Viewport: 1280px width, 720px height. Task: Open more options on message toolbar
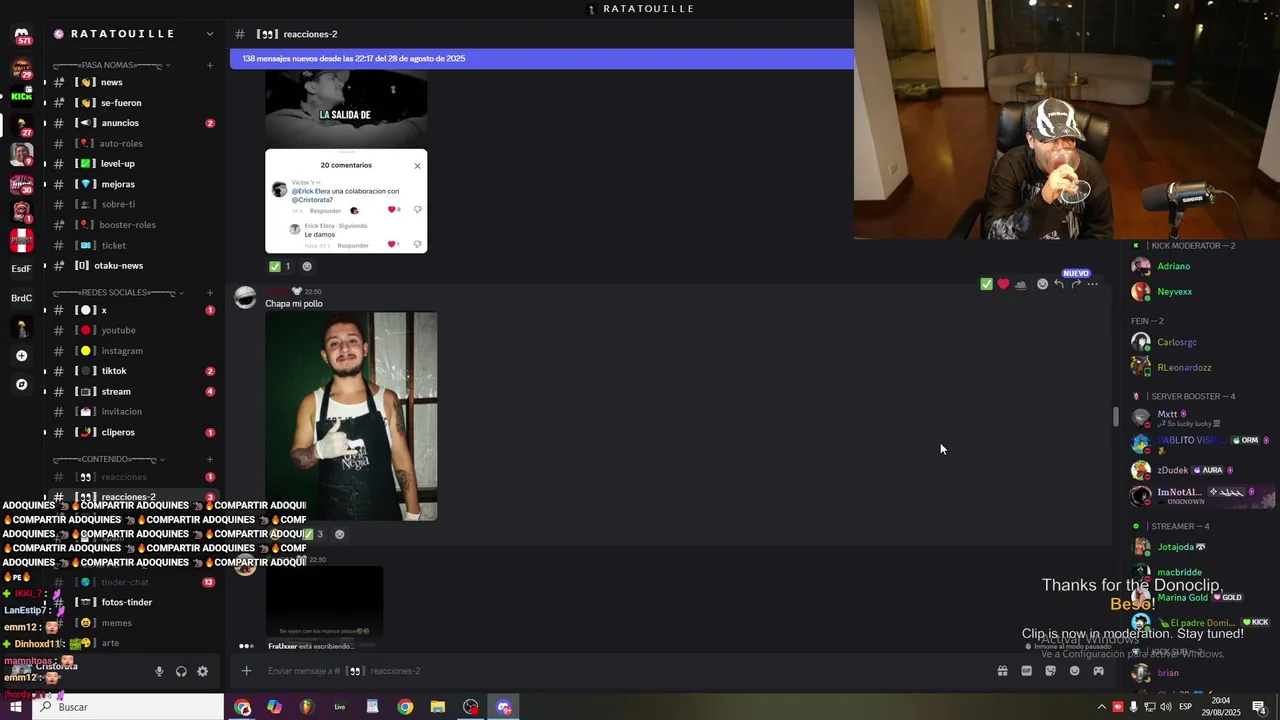(1093, 285)
